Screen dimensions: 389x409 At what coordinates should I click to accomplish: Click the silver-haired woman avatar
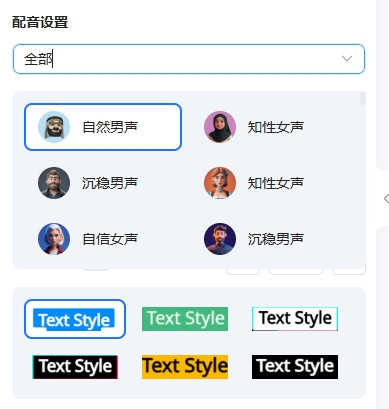point(54,239)
